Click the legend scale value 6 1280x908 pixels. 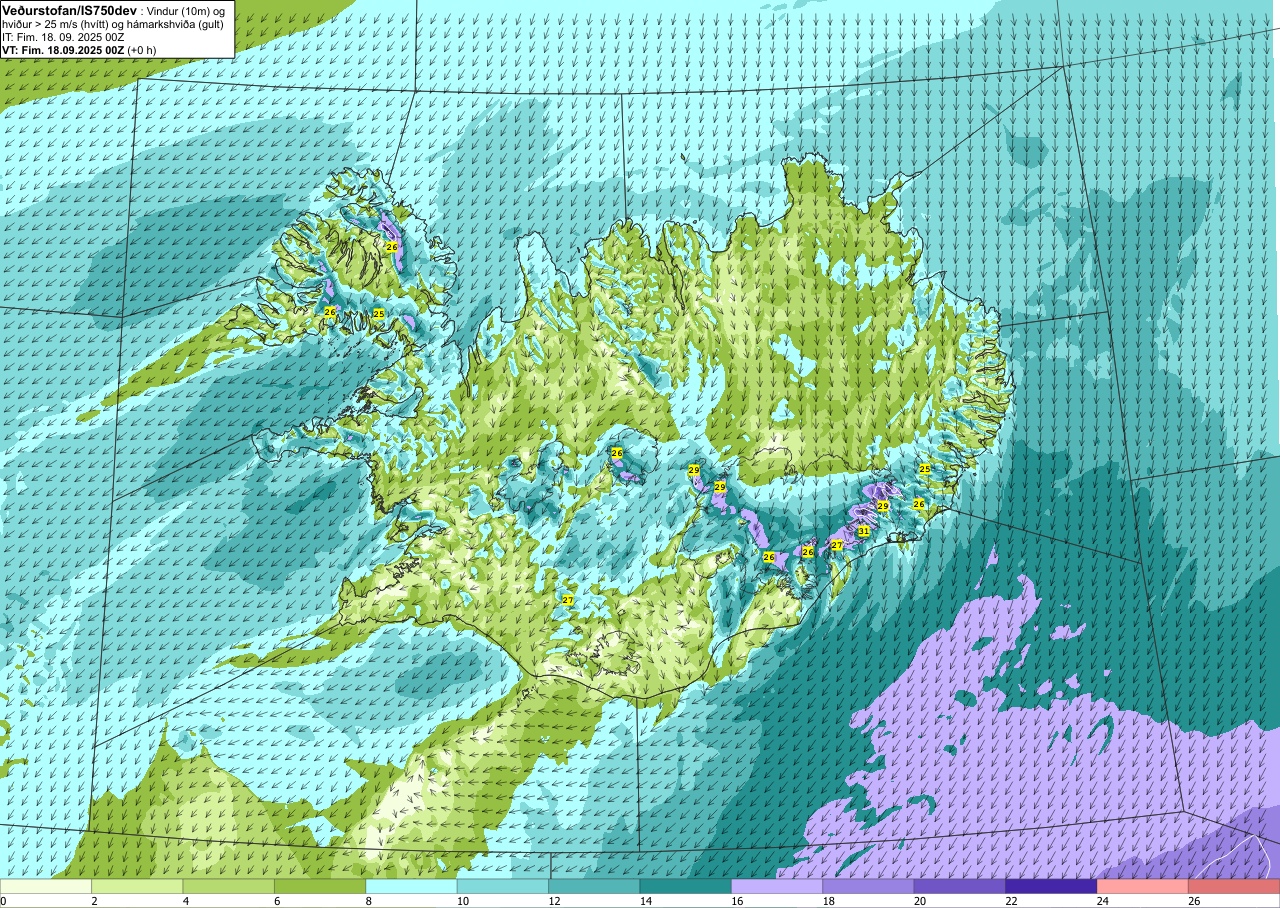point(278,901)
